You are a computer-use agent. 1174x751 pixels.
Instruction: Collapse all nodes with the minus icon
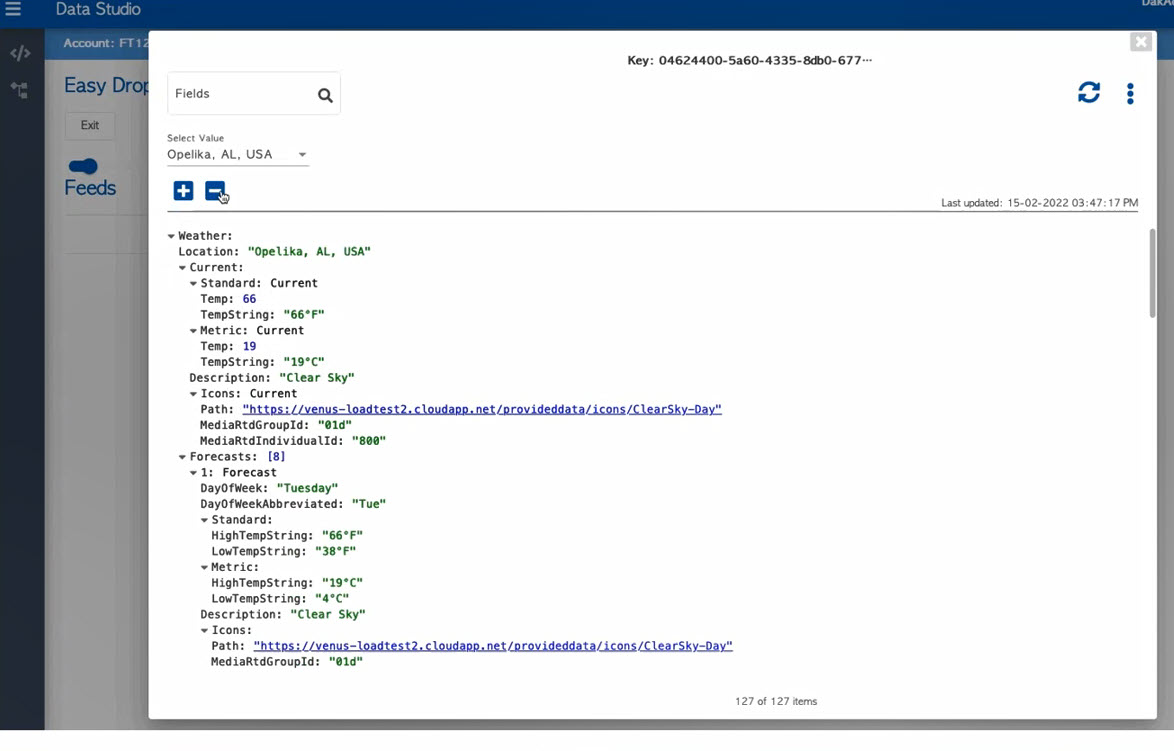pyautogui.click(x=215, y=191)
